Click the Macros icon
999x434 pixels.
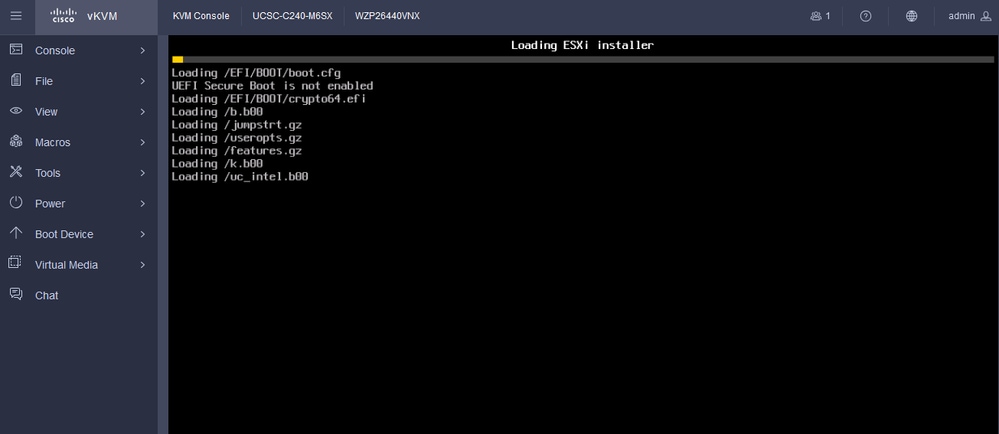pos(17,141)
